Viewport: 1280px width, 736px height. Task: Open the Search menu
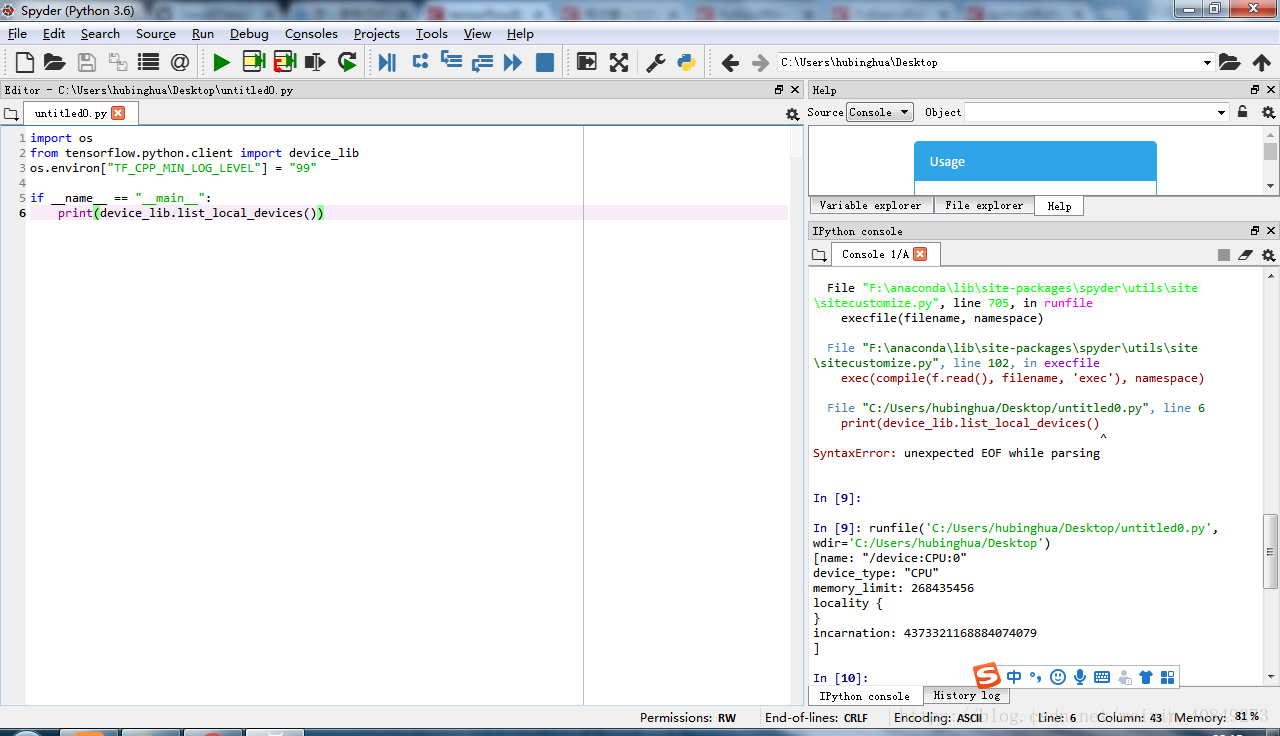[x=100, y=34]
